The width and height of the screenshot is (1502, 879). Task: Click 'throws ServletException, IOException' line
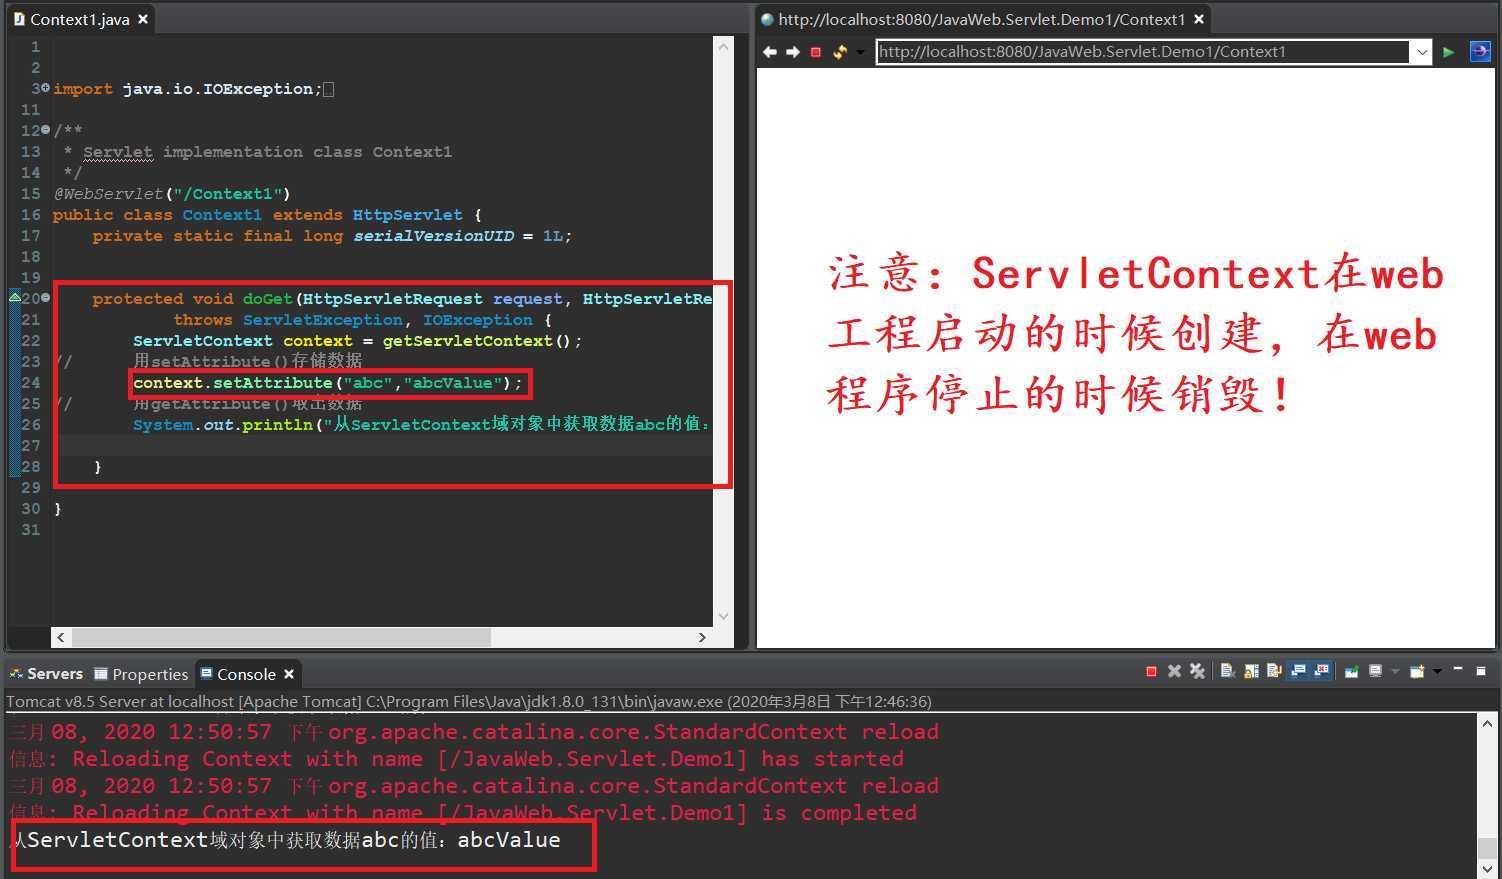pyautogui.click(x=362, y=320)
